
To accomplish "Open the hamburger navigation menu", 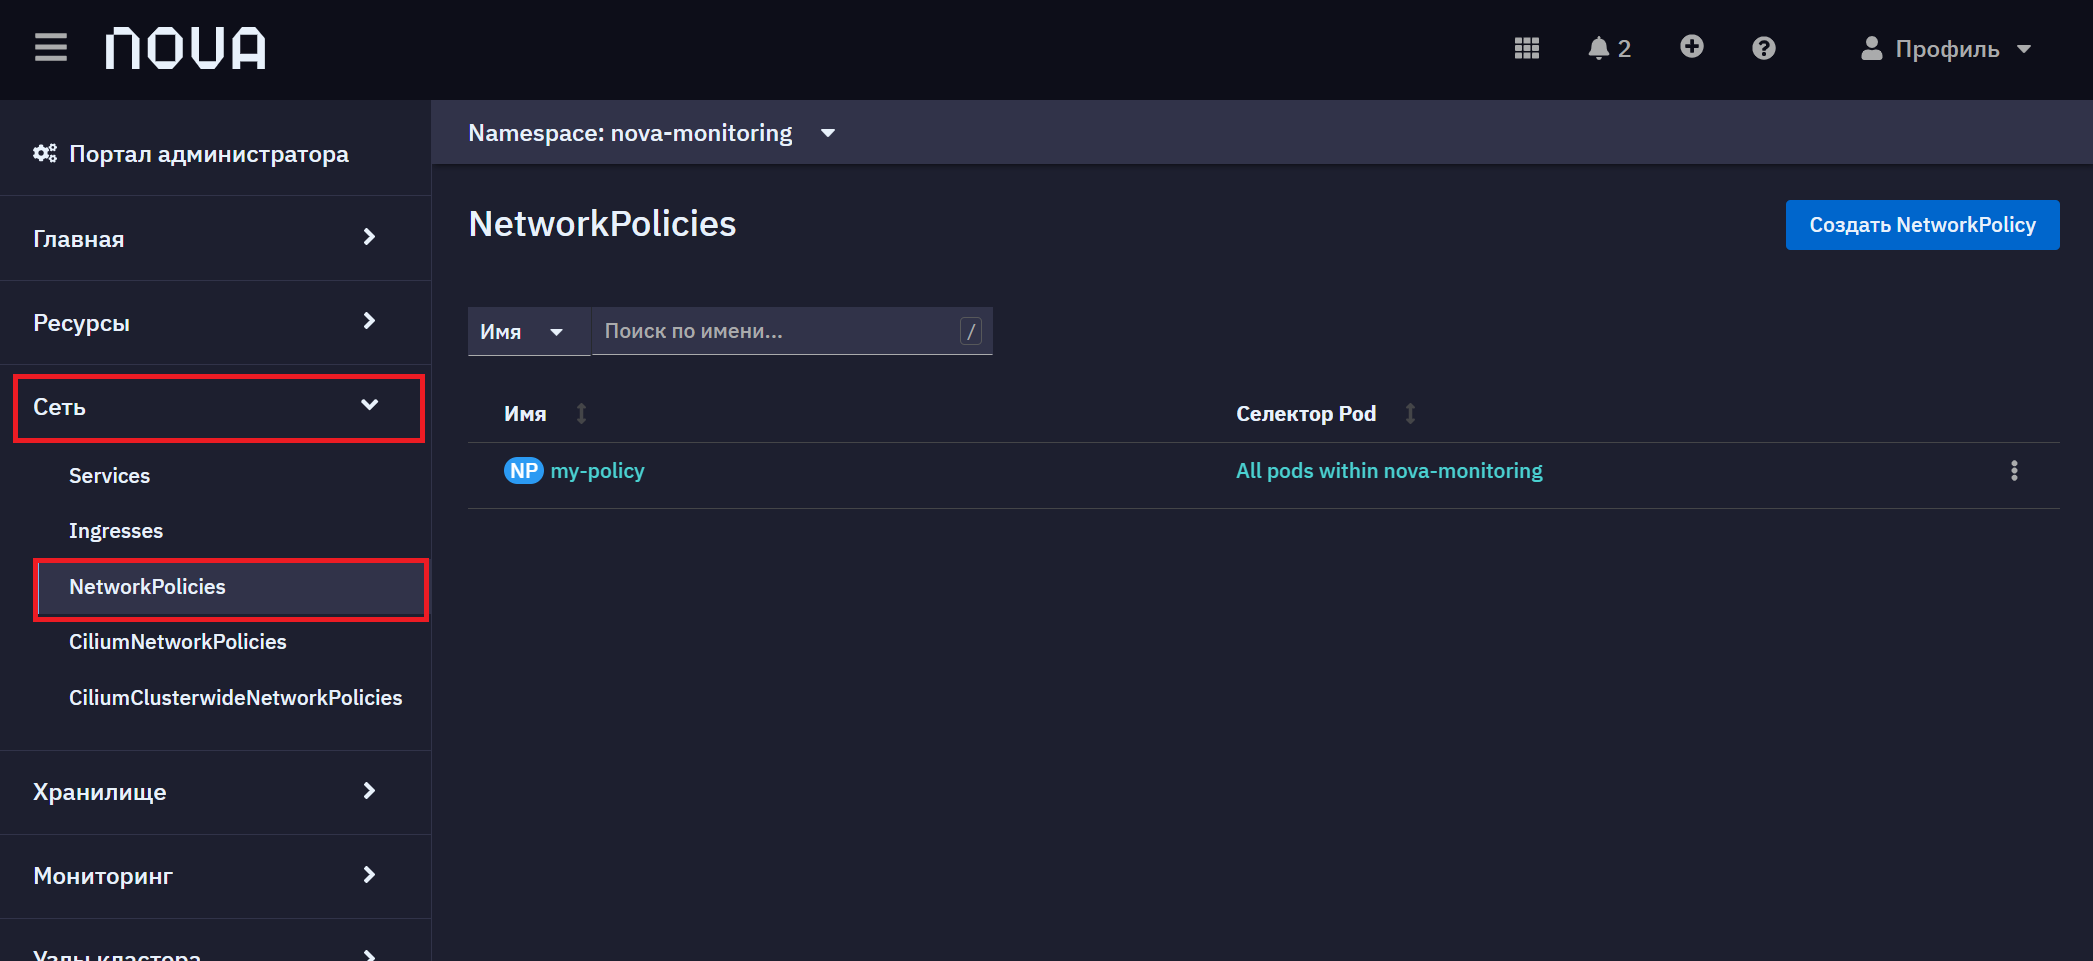I will tap(51, 47).
